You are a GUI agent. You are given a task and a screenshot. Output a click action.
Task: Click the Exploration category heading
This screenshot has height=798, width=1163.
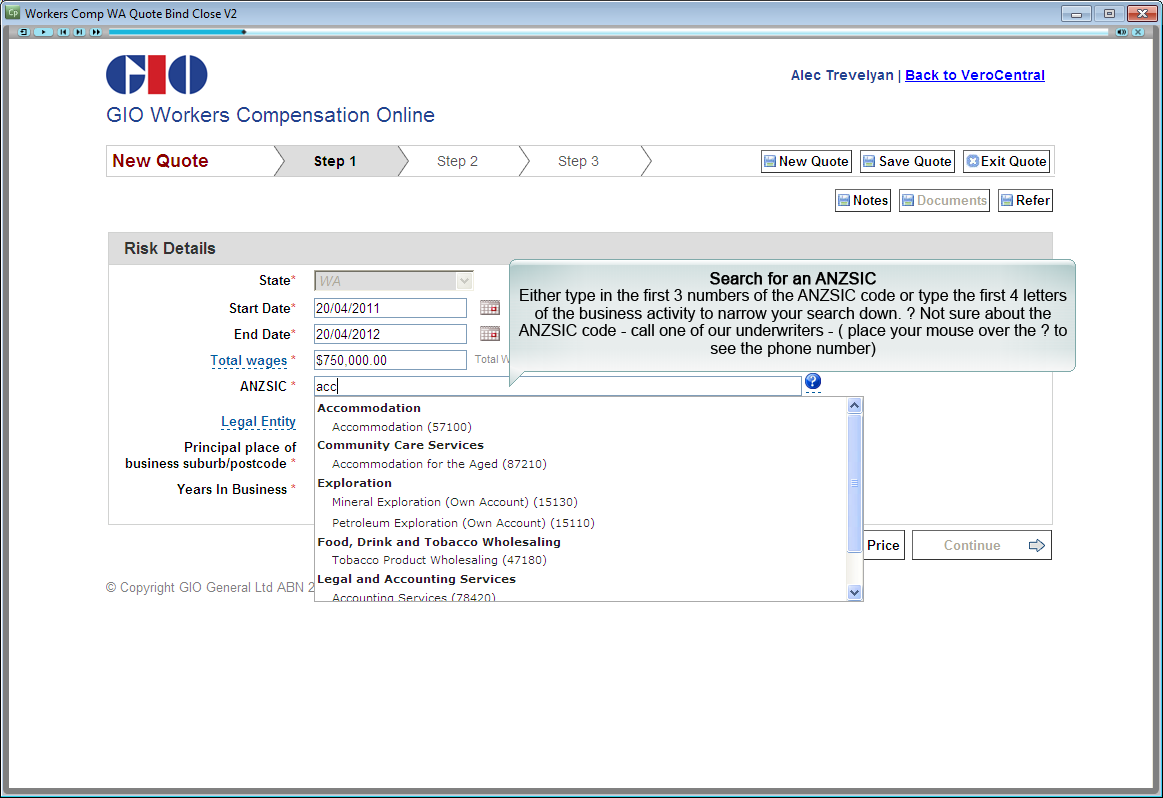[355, 483]
